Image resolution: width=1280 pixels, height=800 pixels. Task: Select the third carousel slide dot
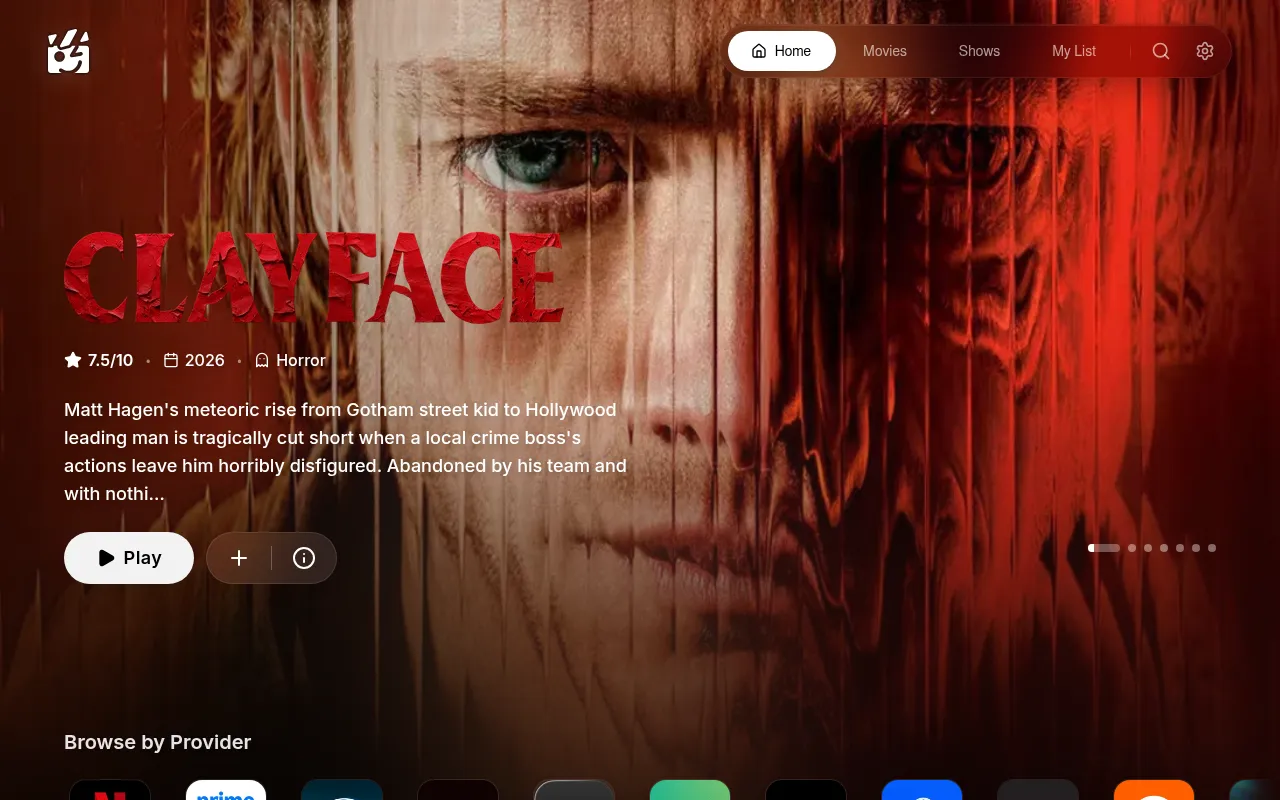[1148, 548]
